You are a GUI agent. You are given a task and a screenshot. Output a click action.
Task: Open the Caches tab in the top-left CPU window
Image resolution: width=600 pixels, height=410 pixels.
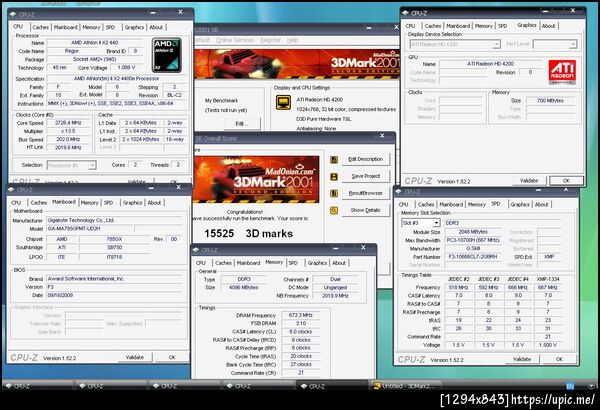(41, 27)
